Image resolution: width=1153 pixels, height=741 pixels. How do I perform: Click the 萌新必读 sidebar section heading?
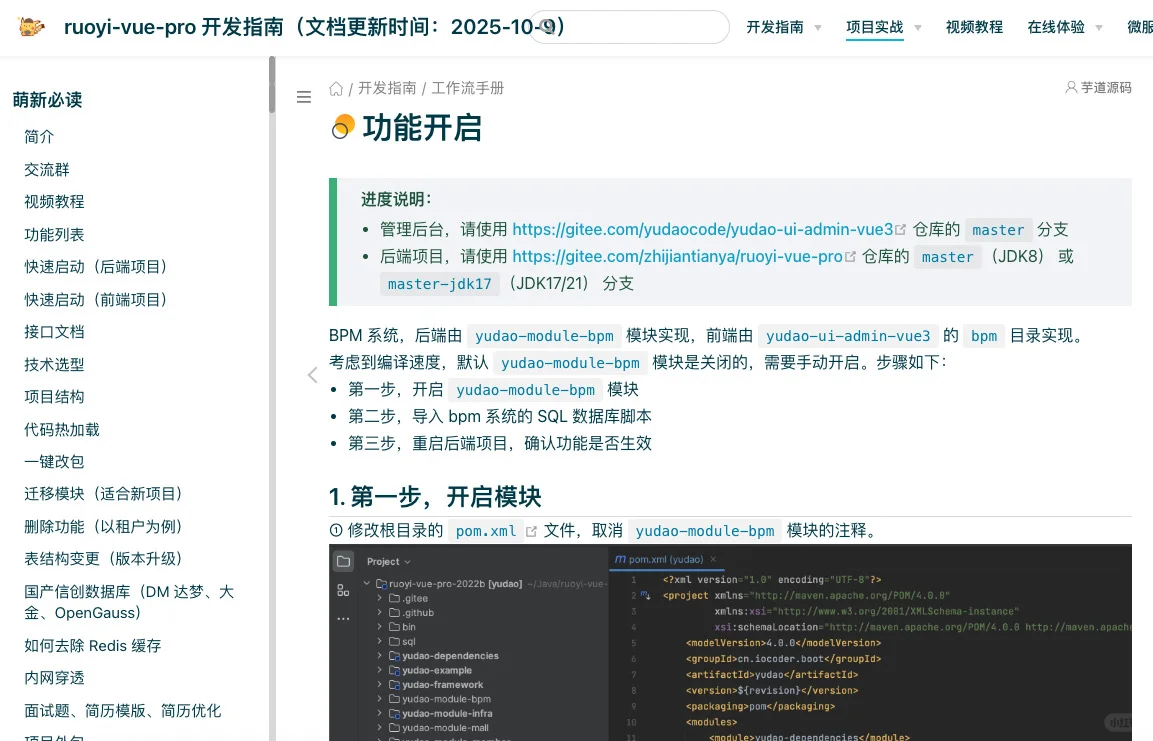48,100
